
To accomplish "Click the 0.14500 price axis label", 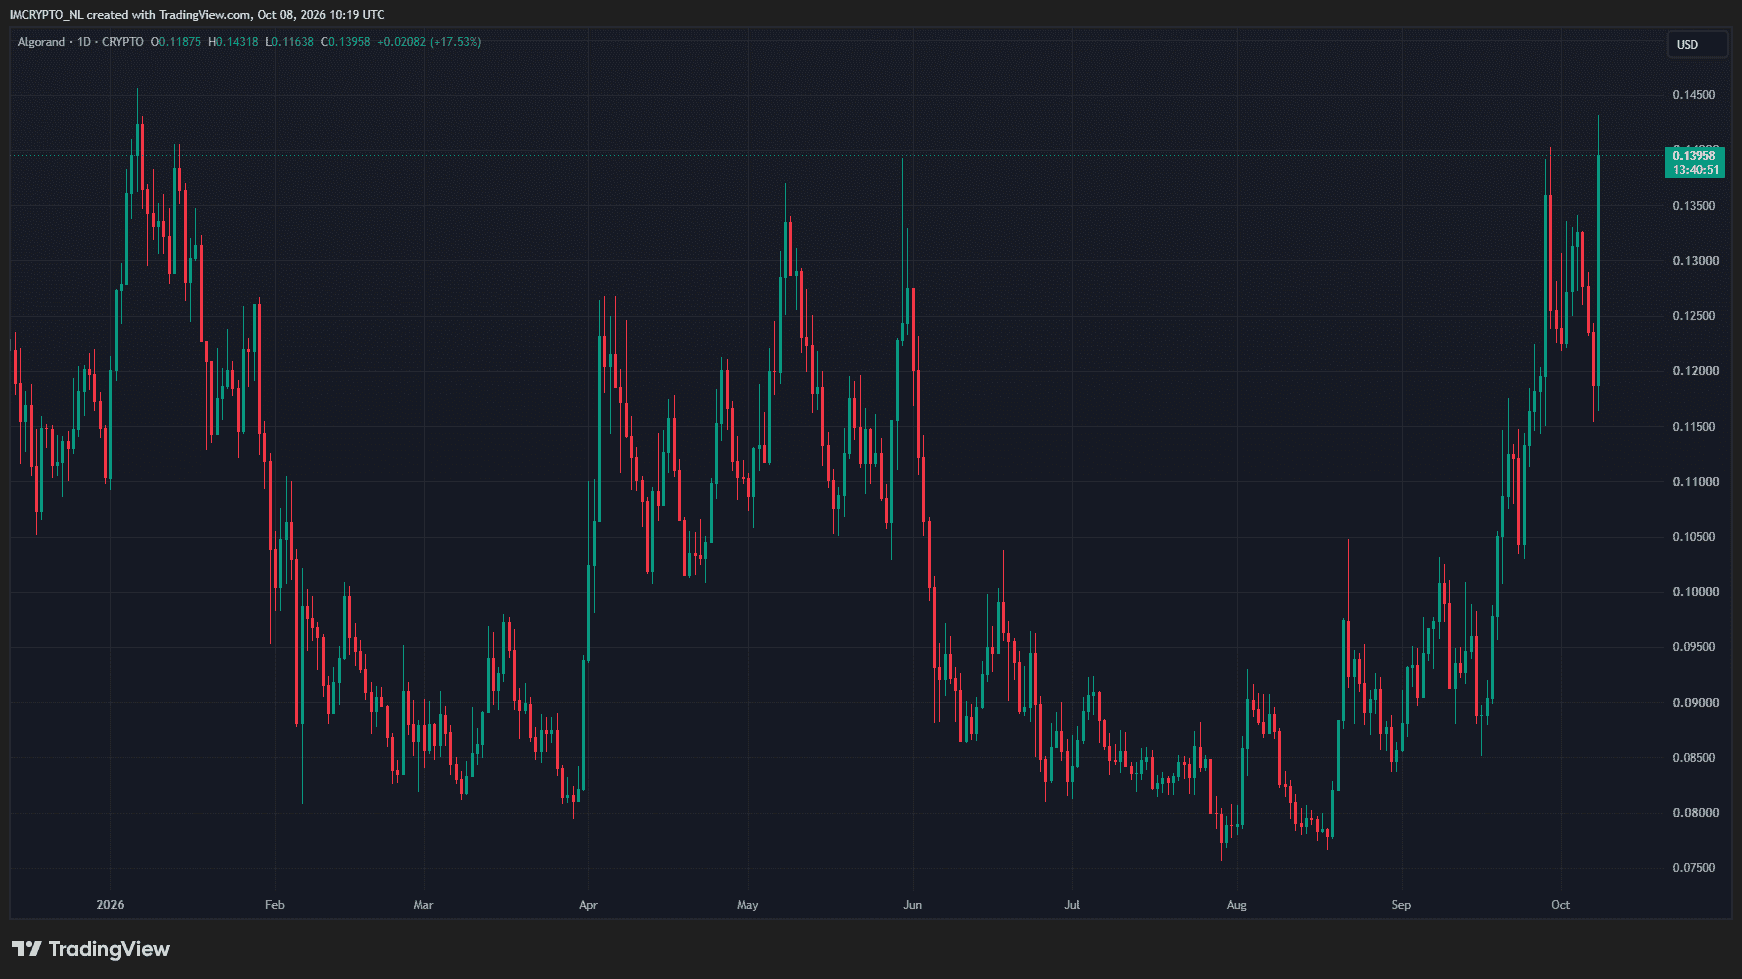I will point(1694,95).
